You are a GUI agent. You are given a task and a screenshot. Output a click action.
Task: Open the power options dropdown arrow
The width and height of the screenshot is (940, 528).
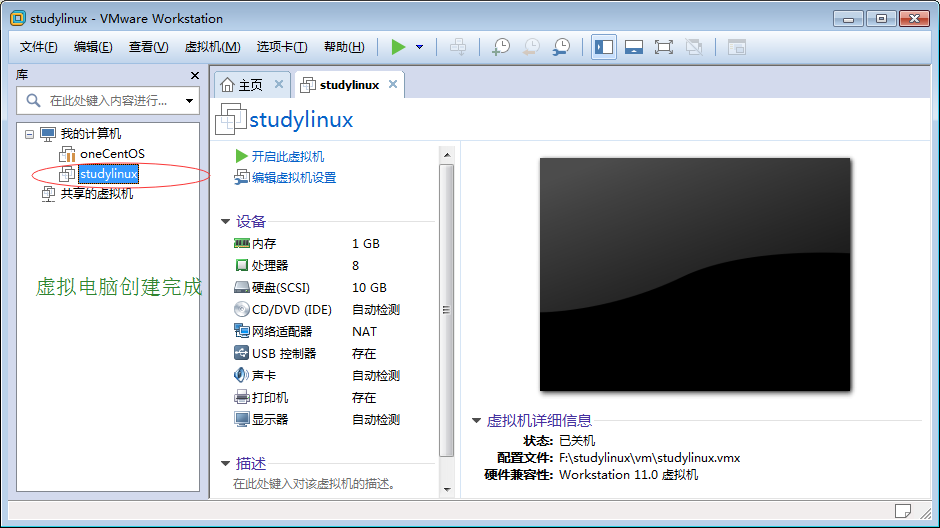click(x=419, y=47)
